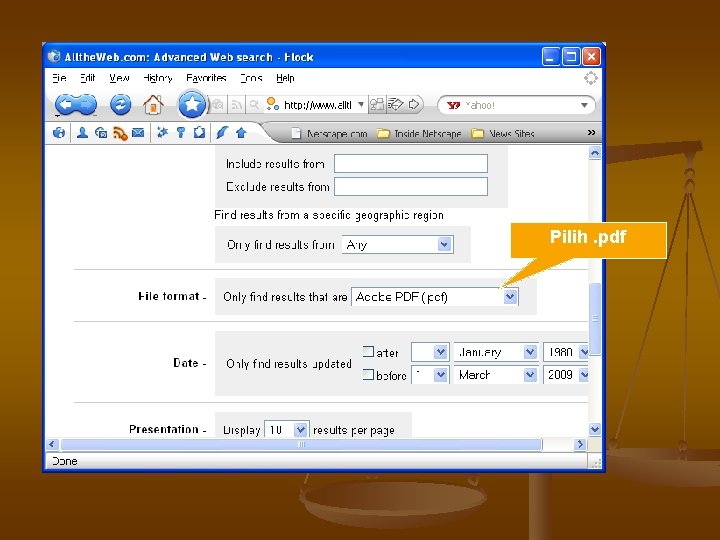
Task: Click the email link envelope-arrow icon
Action: click(x=395, y=105)
